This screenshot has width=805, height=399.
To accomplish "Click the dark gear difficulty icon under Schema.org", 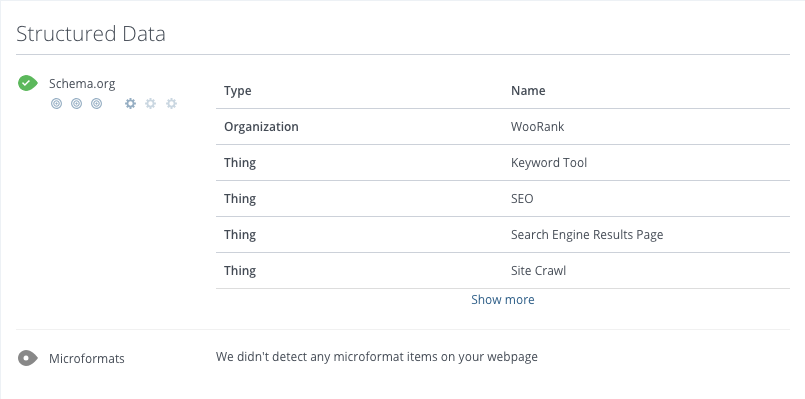I will click(130, 104).
